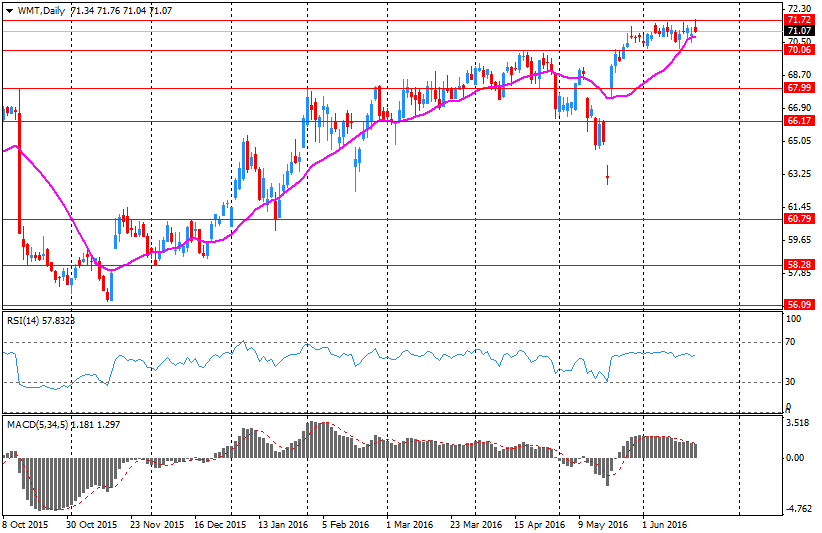Viewport: 822px width, 533px height.
Task: Open the chart menu triangle beside WMT,Daily
Action: (9, 11)
